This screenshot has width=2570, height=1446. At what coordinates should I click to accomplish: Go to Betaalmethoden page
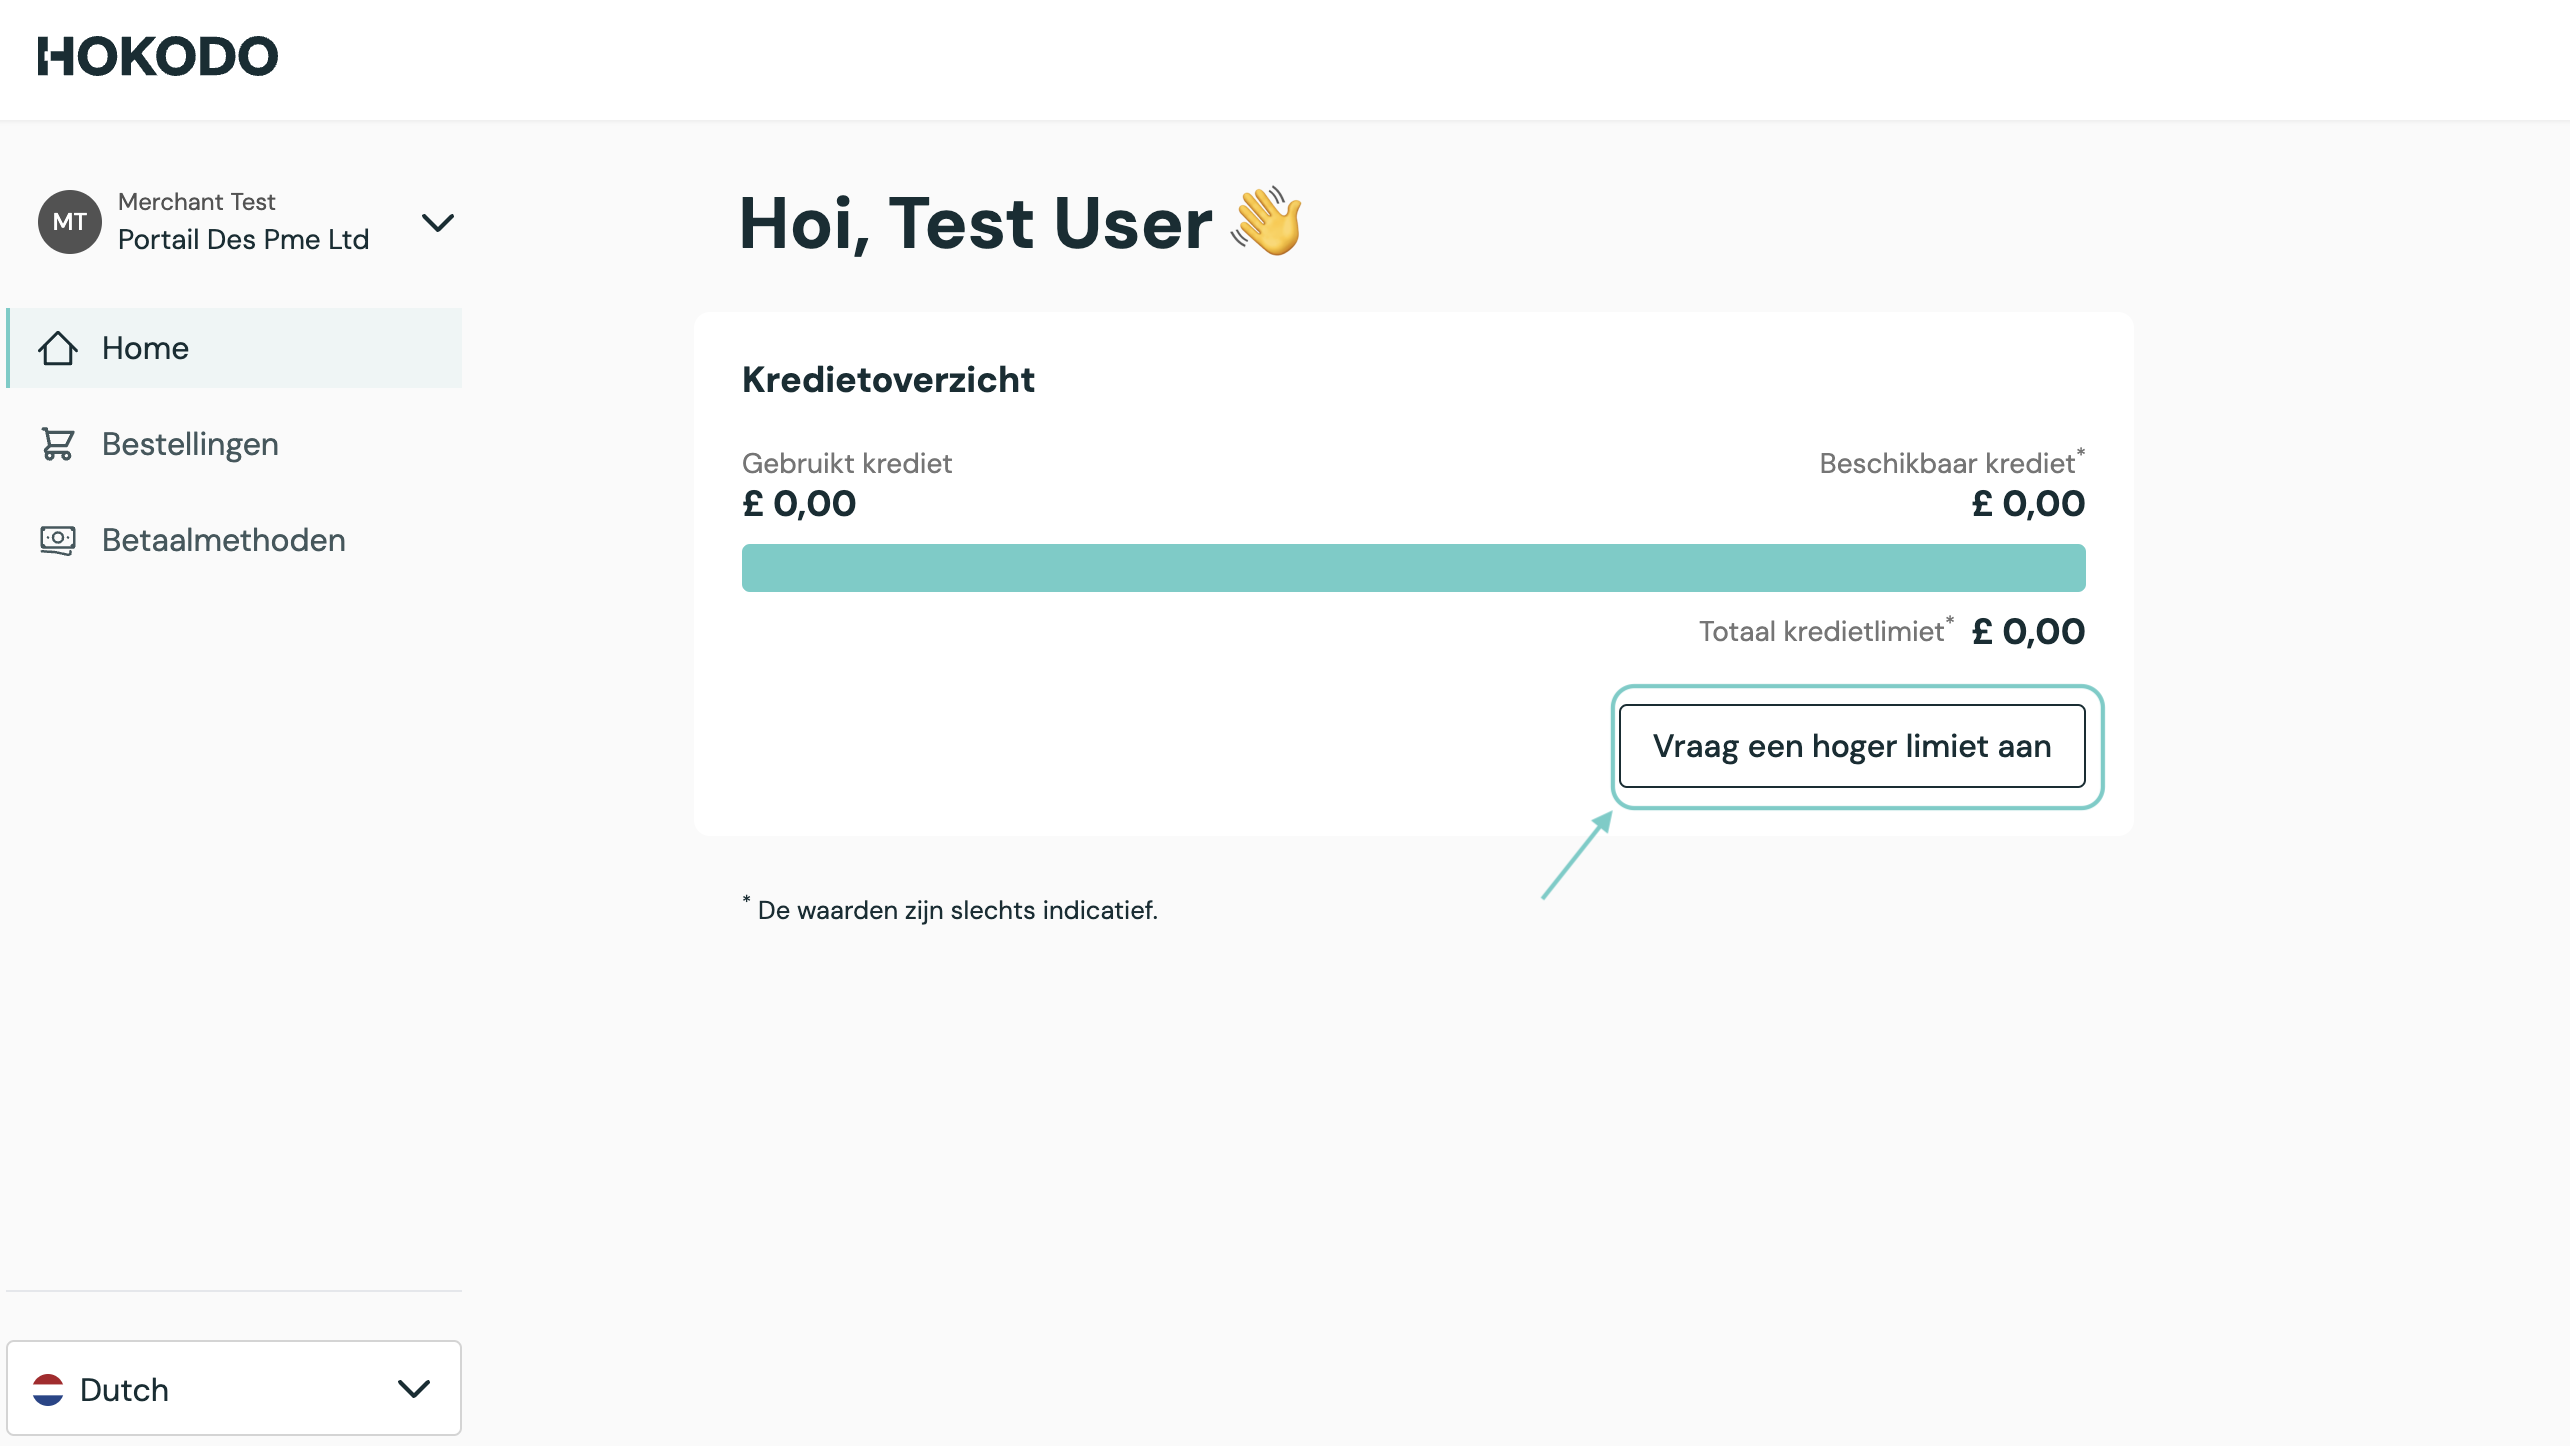(223, 540)
